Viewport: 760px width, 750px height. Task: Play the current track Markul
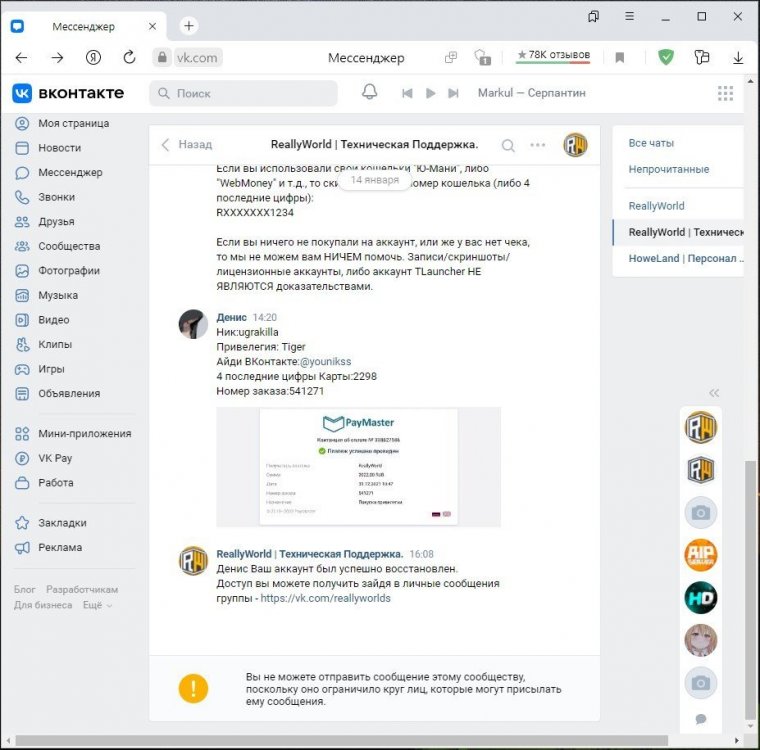pyautogui.click(x=430, y=93)
